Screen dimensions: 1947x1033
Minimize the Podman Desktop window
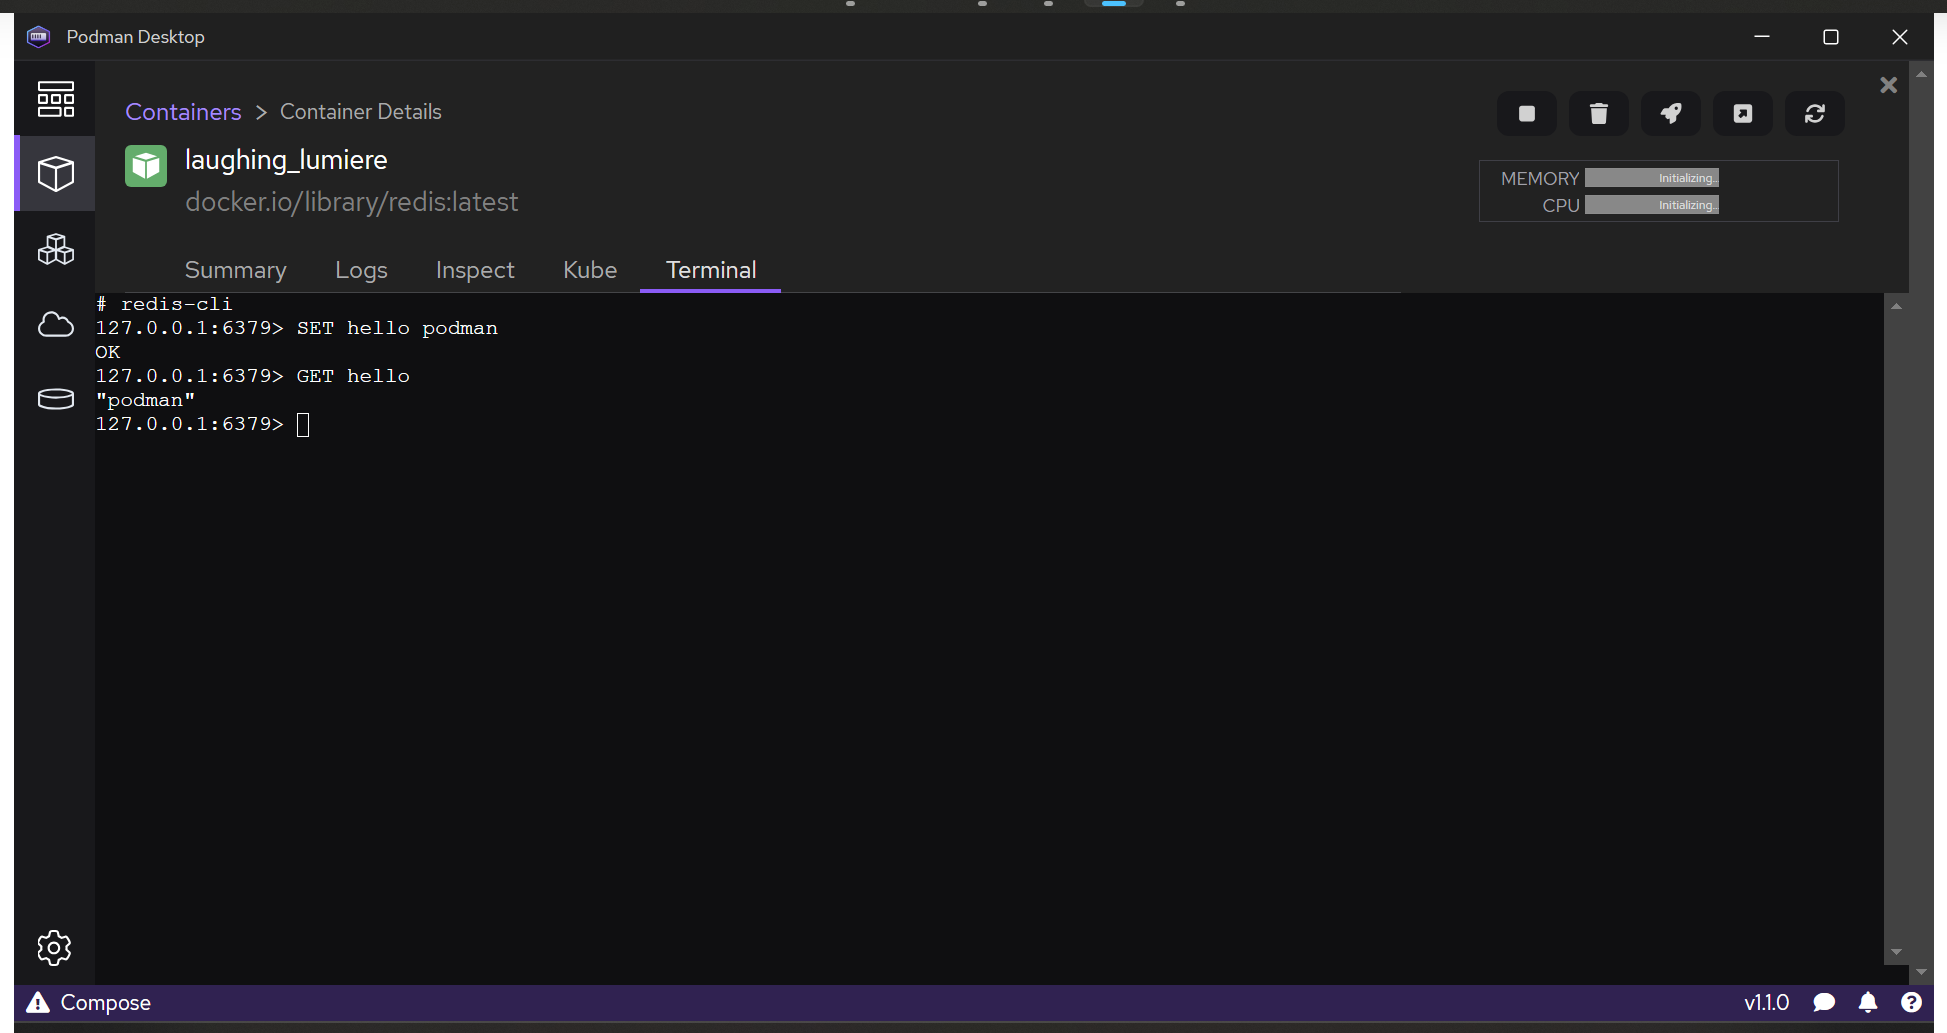(x=1762, y=37)
